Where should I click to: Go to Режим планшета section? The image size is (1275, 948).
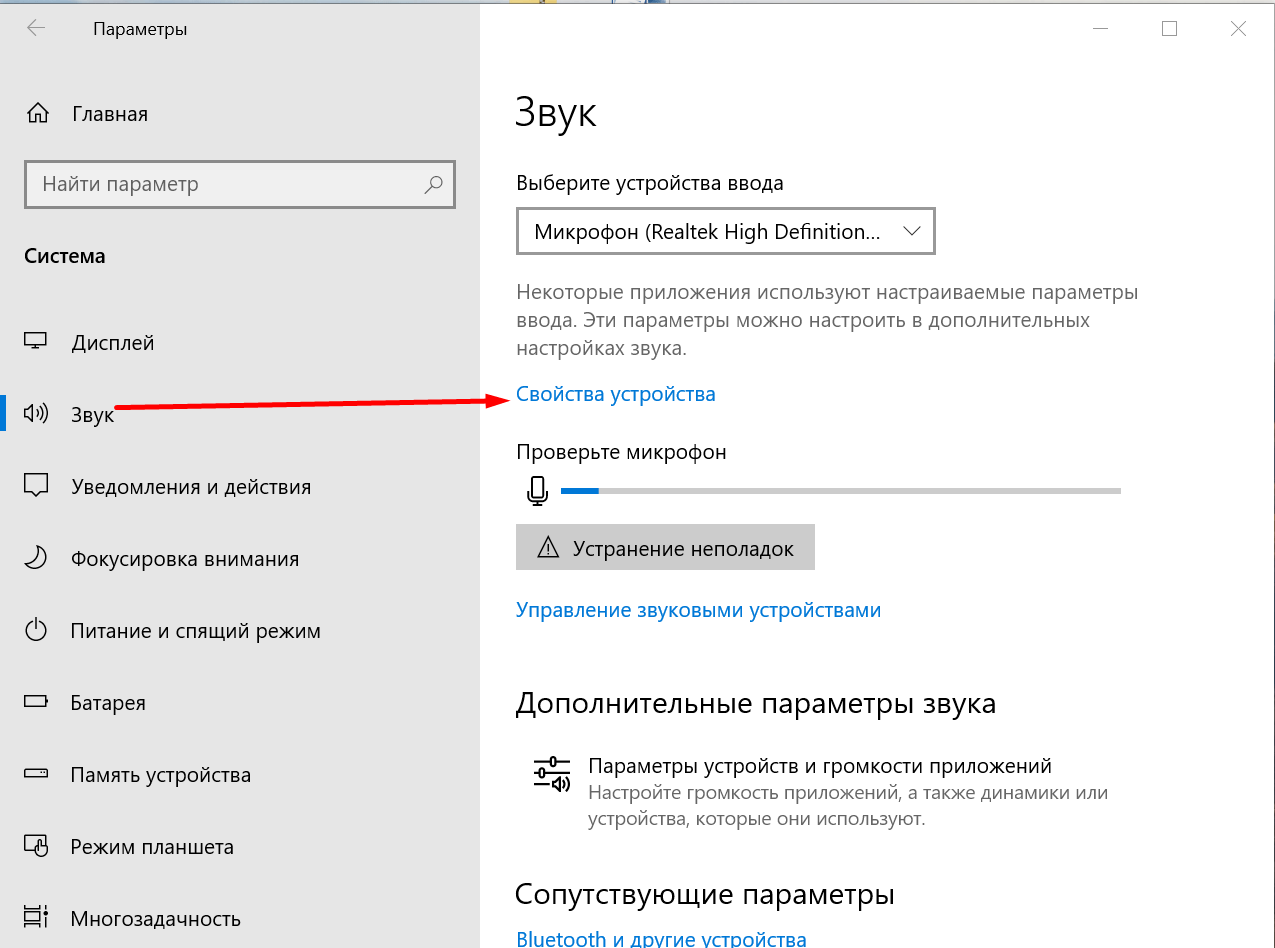pyautogui.click(x=152, y=847)
